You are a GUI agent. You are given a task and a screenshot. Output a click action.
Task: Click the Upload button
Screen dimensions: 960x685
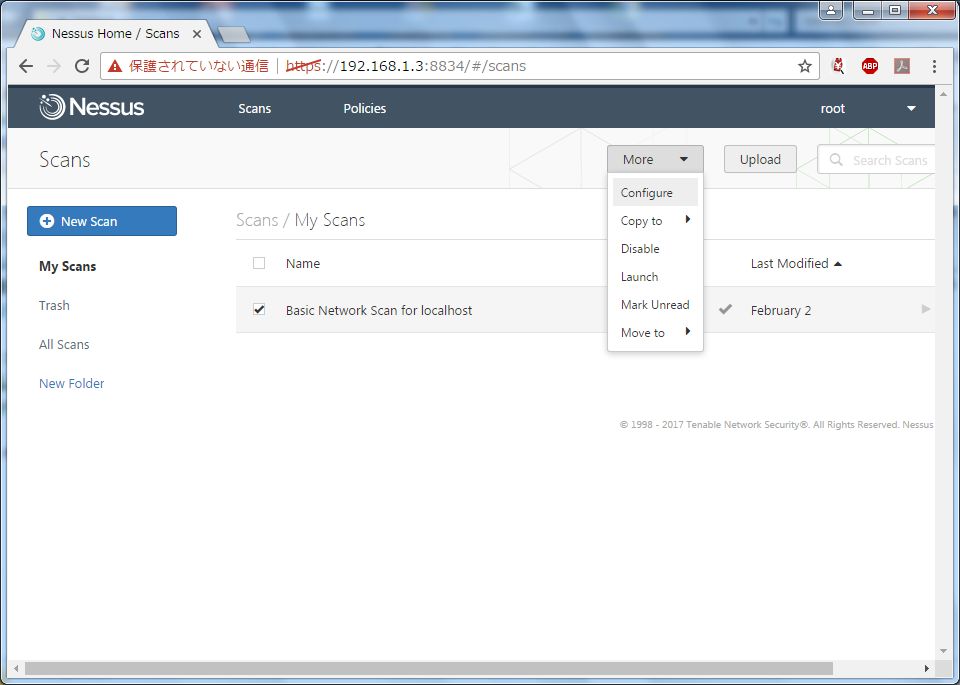[760, 159]
